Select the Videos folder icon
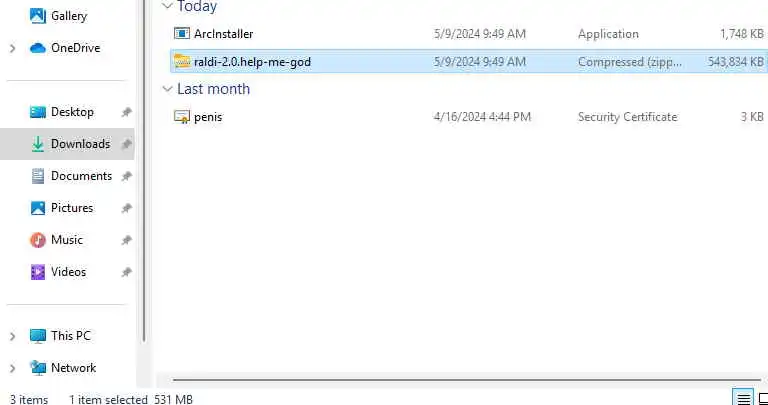768x405 pixels. coord(38,272)
